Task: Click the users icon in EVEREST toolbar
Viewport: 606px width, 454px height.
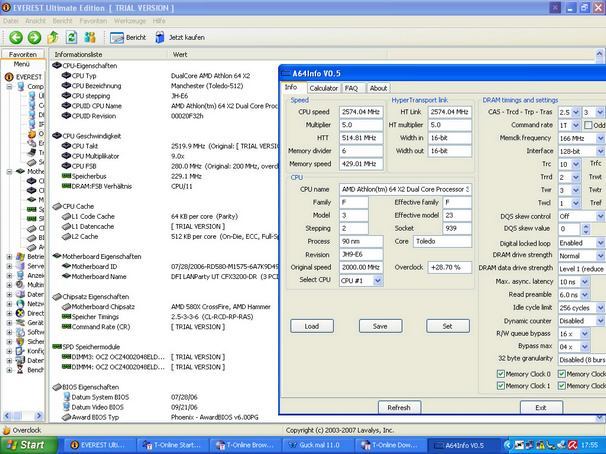Action: pos(91,37)
